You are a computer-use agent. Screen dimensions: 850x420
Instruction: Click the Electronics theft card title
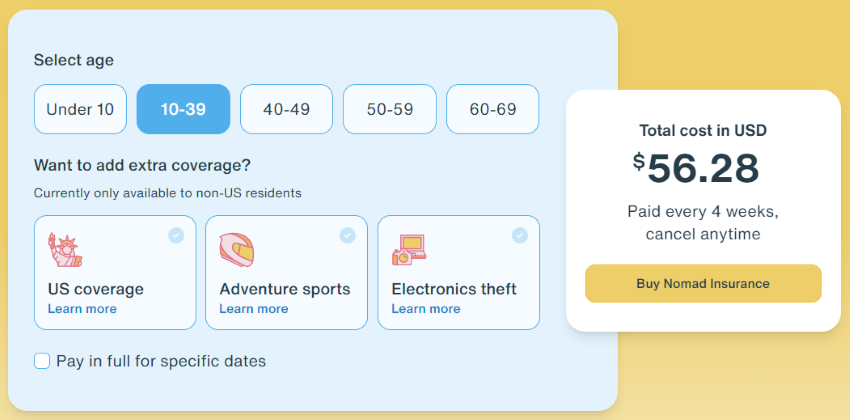(x=454, y=289)
